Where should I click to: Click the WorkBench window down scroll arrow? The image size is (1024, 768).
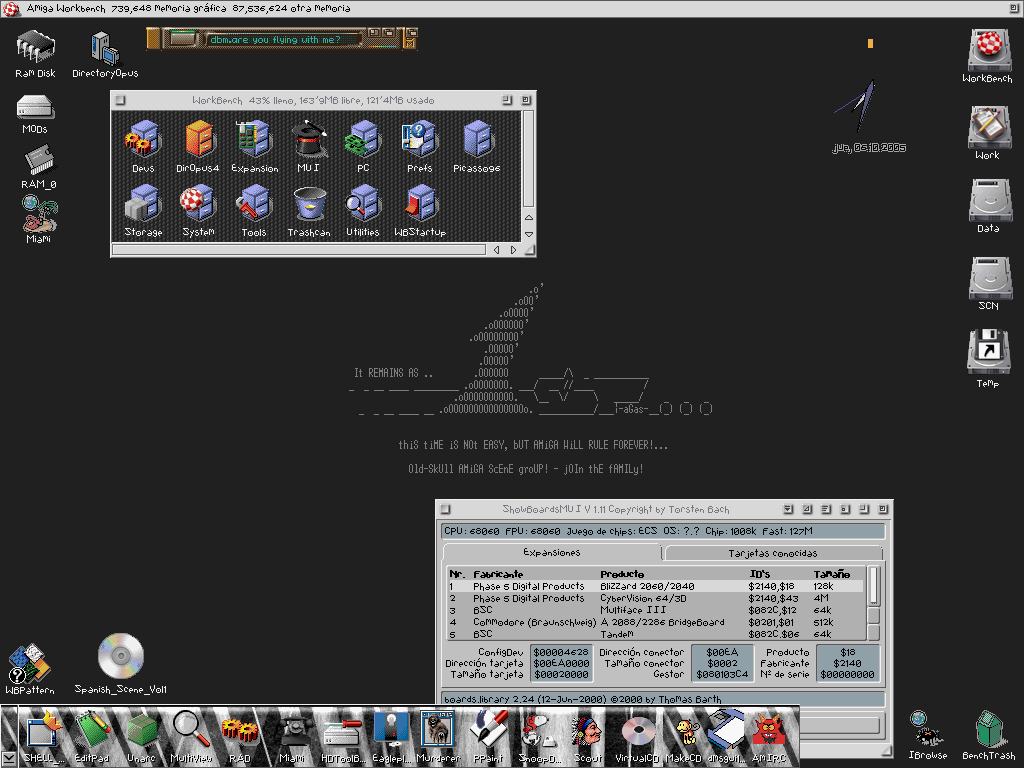point(529,234)
